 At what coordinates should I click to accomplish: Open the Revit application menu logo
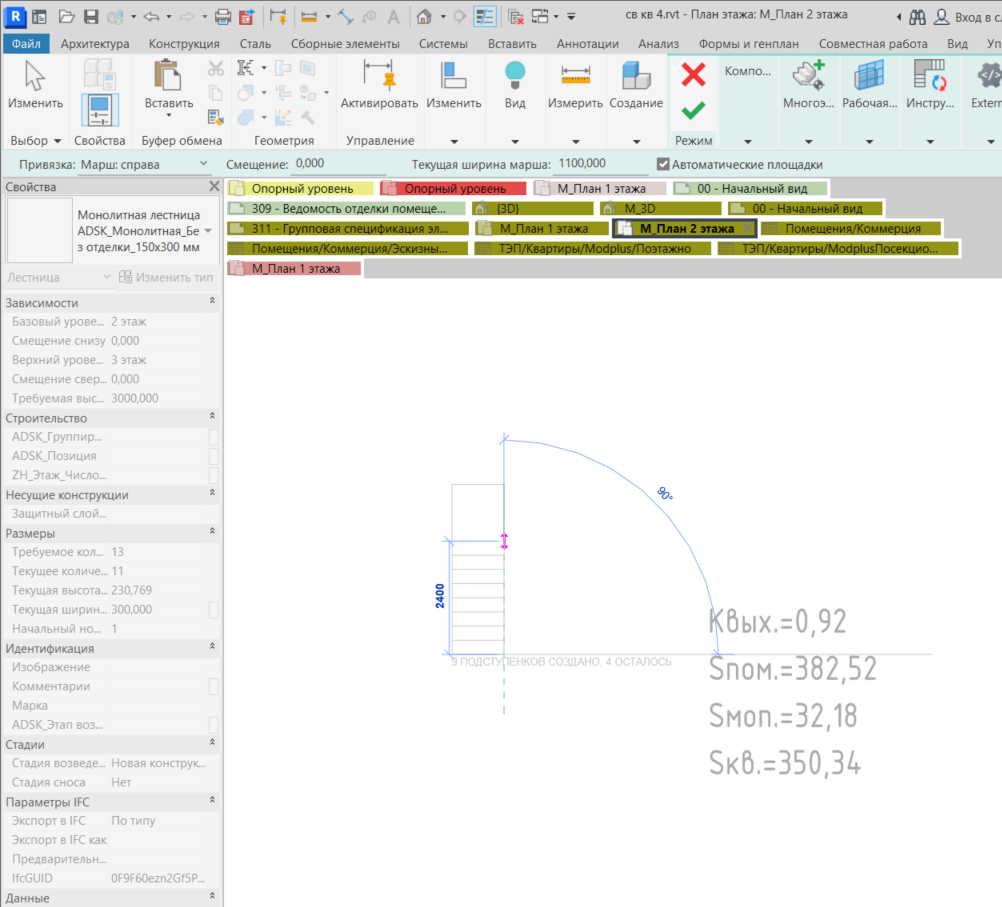coord(15,17)
